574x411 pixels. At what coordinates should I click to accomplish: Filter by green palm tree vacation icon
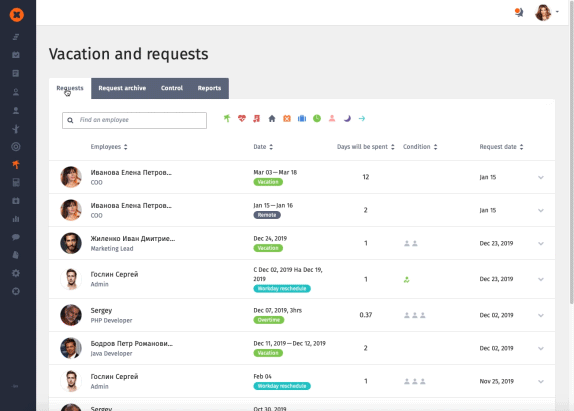click(227, 119)
